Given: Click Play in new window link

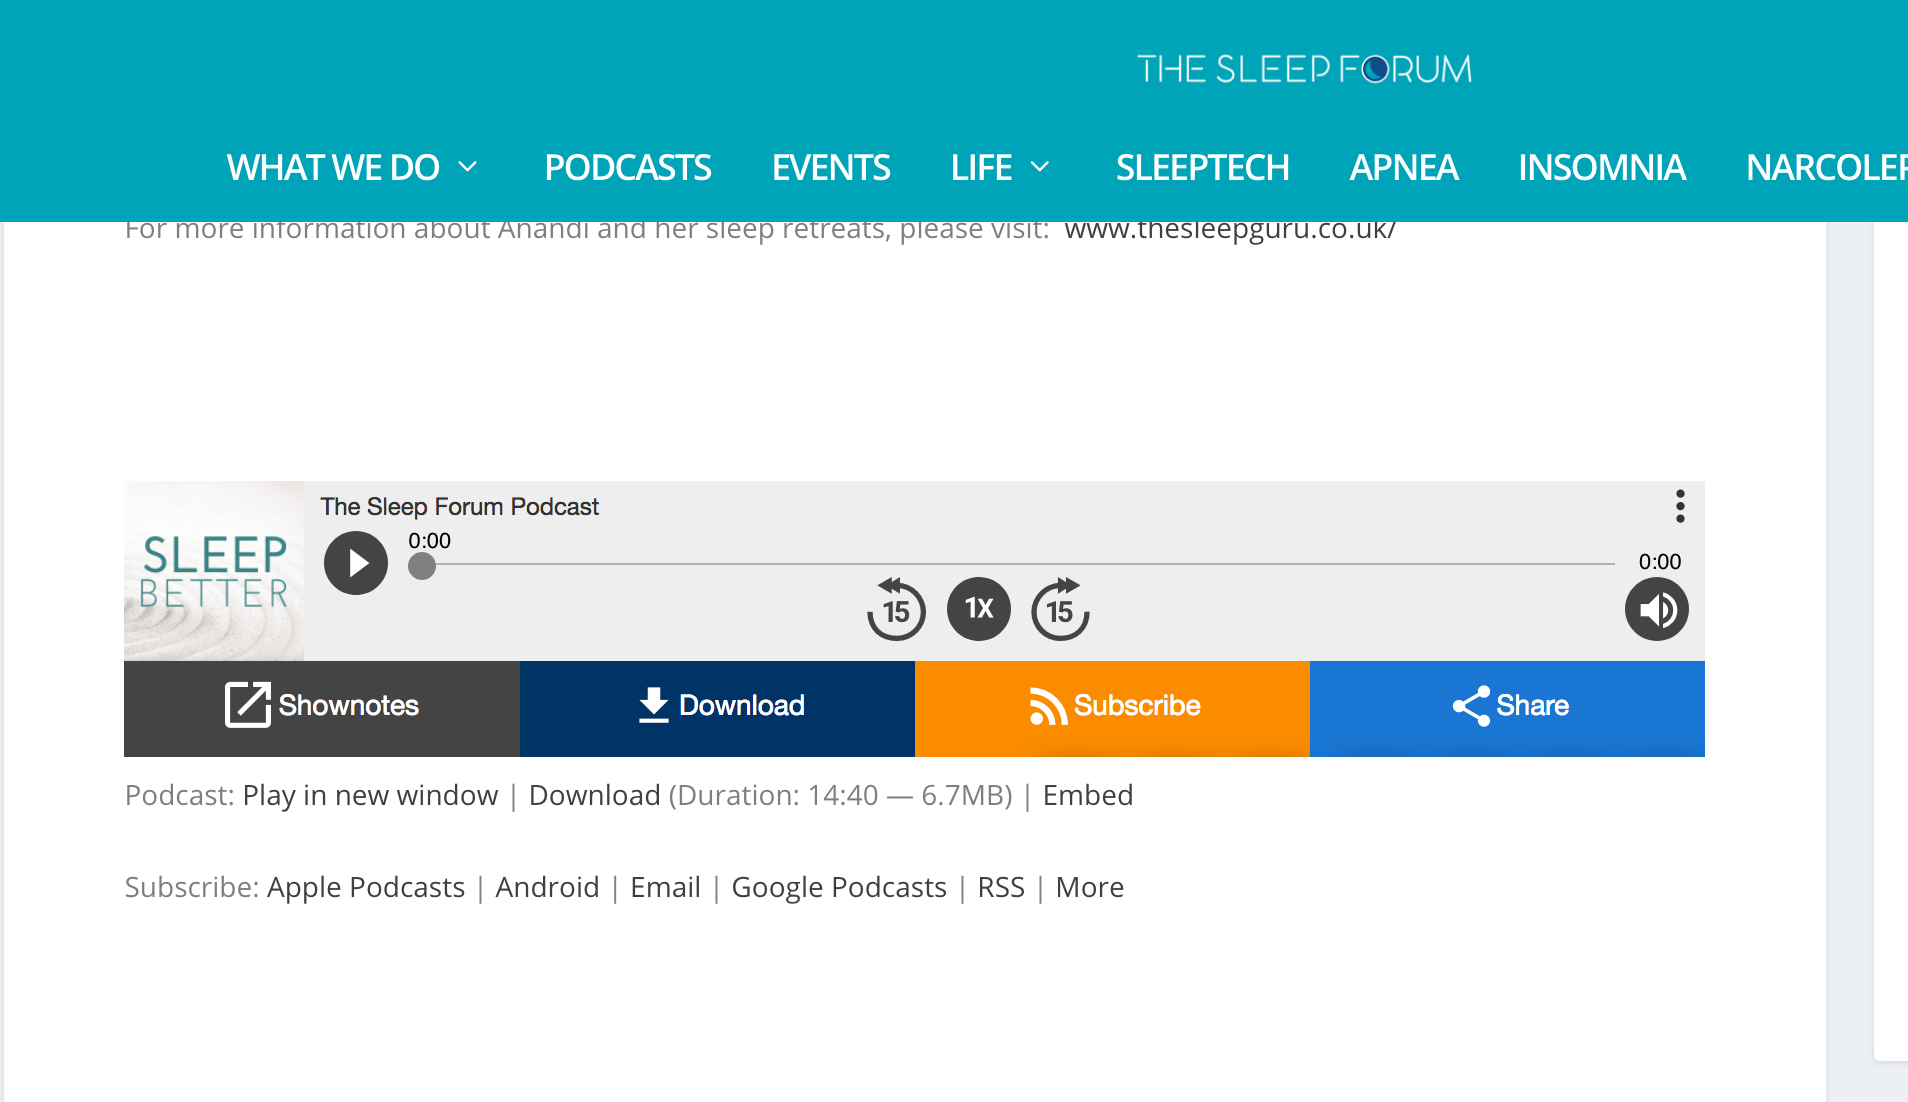Looking at the screenshot, I should point(370,795).
